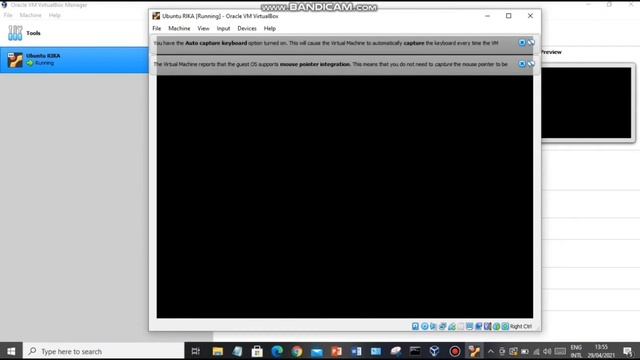Viewport: 640px width, 360px height.
Task: Click the audio status icon in VM status bar
Action: click(x=433, y=326)
